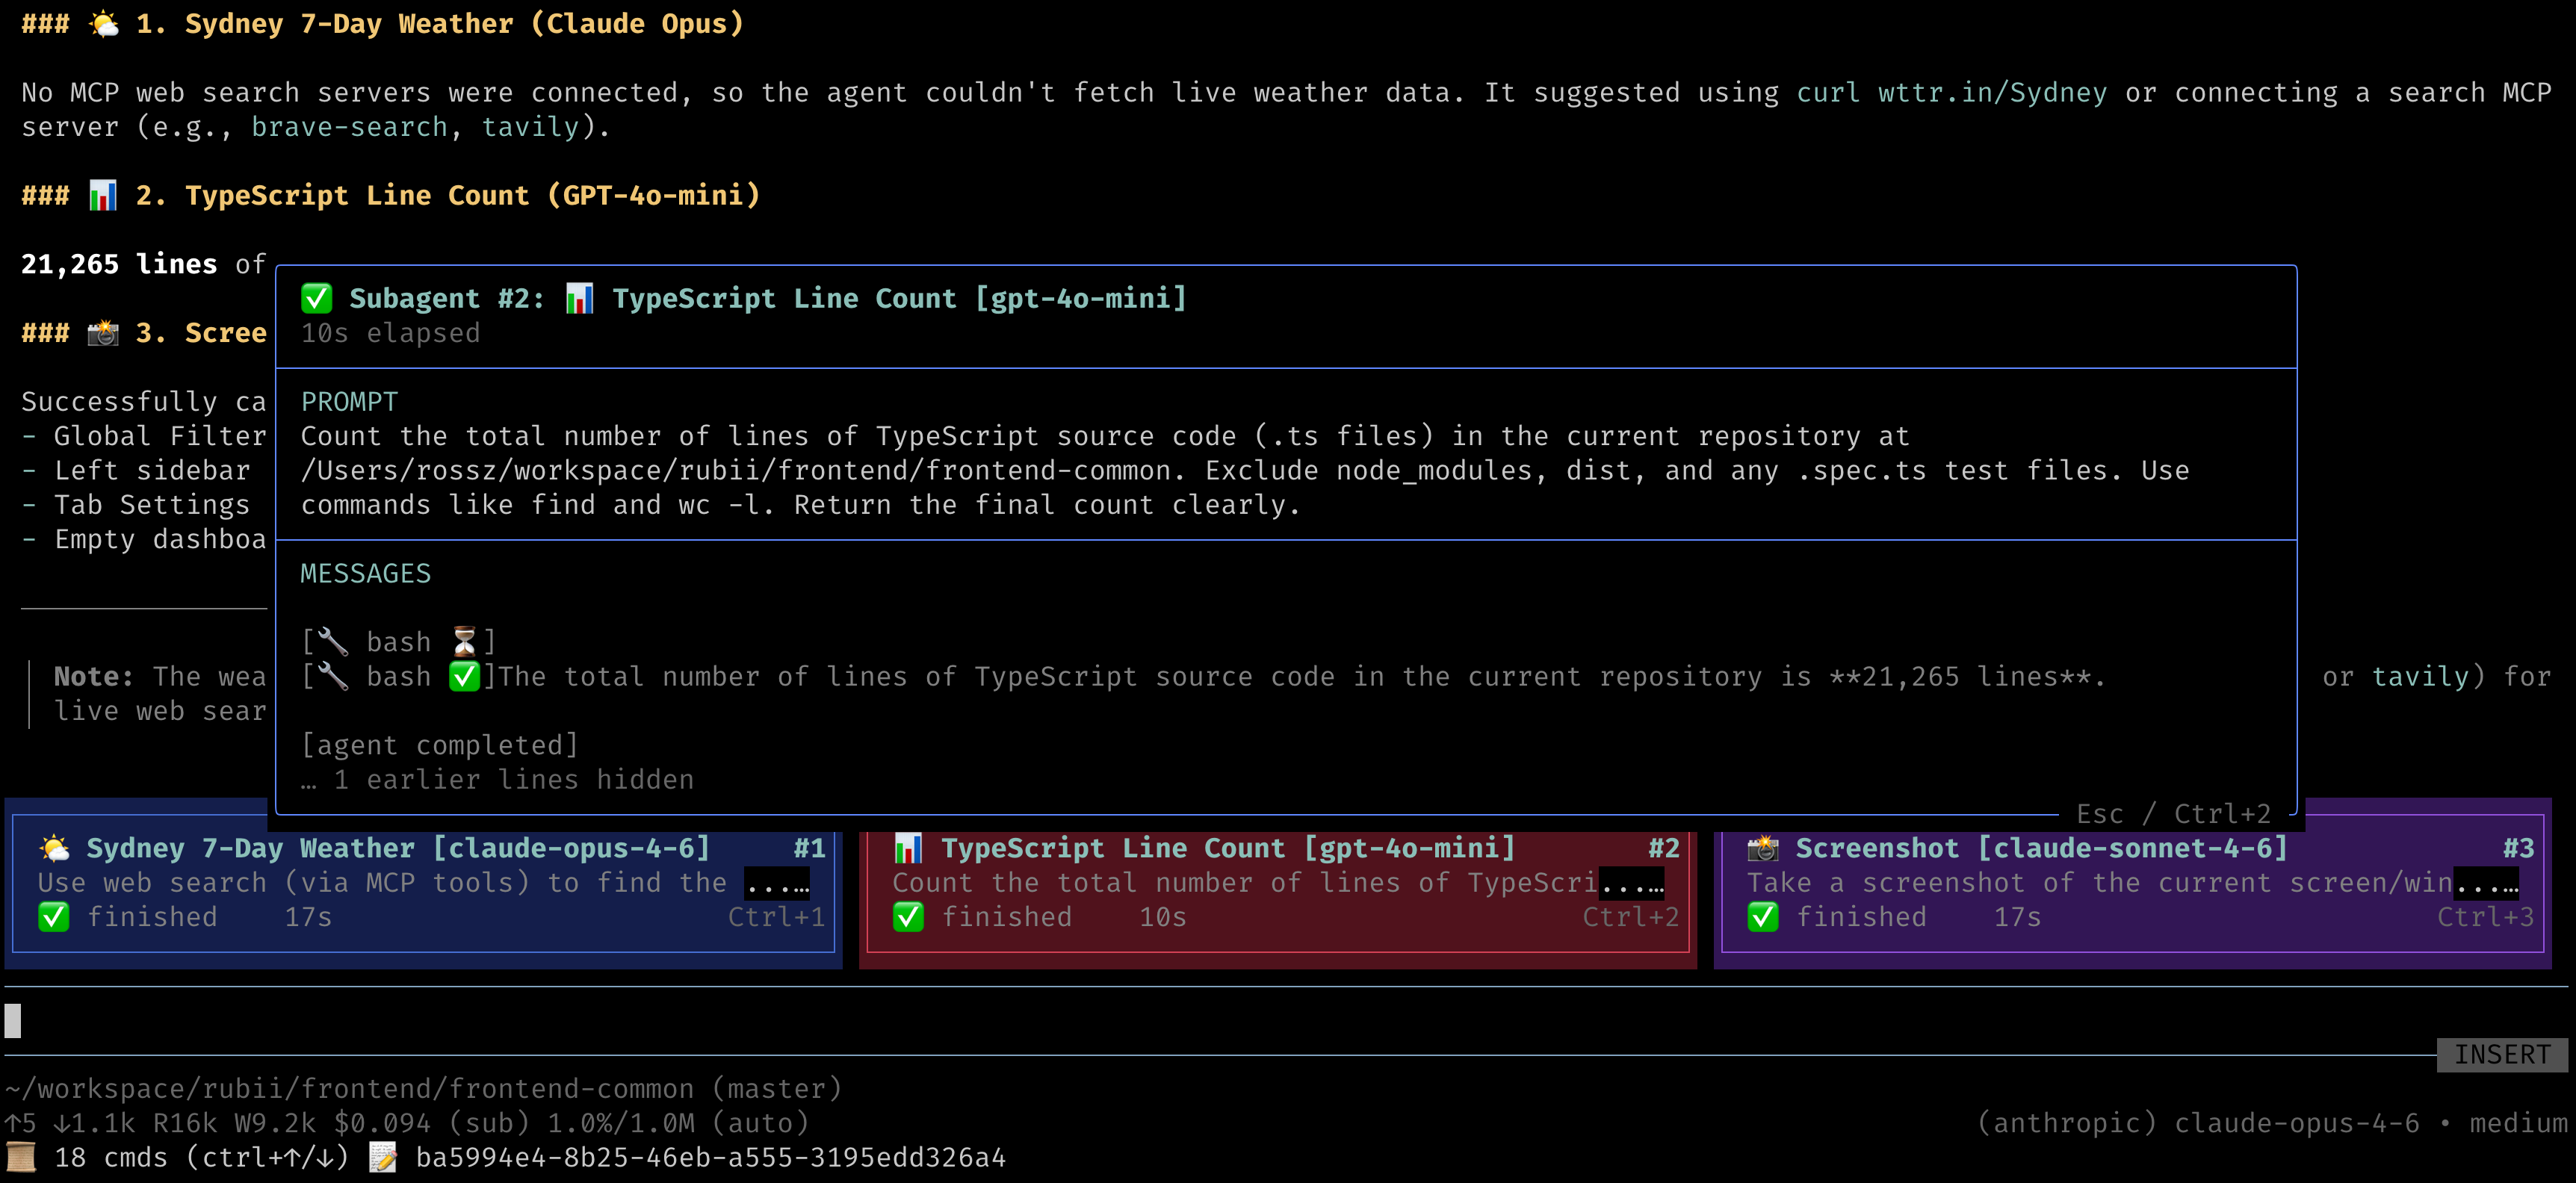Click the finished checkmark on Screenshot card
Image resolution: width=2576 pixels, height=1183 pixels.
pos(1763,917)
